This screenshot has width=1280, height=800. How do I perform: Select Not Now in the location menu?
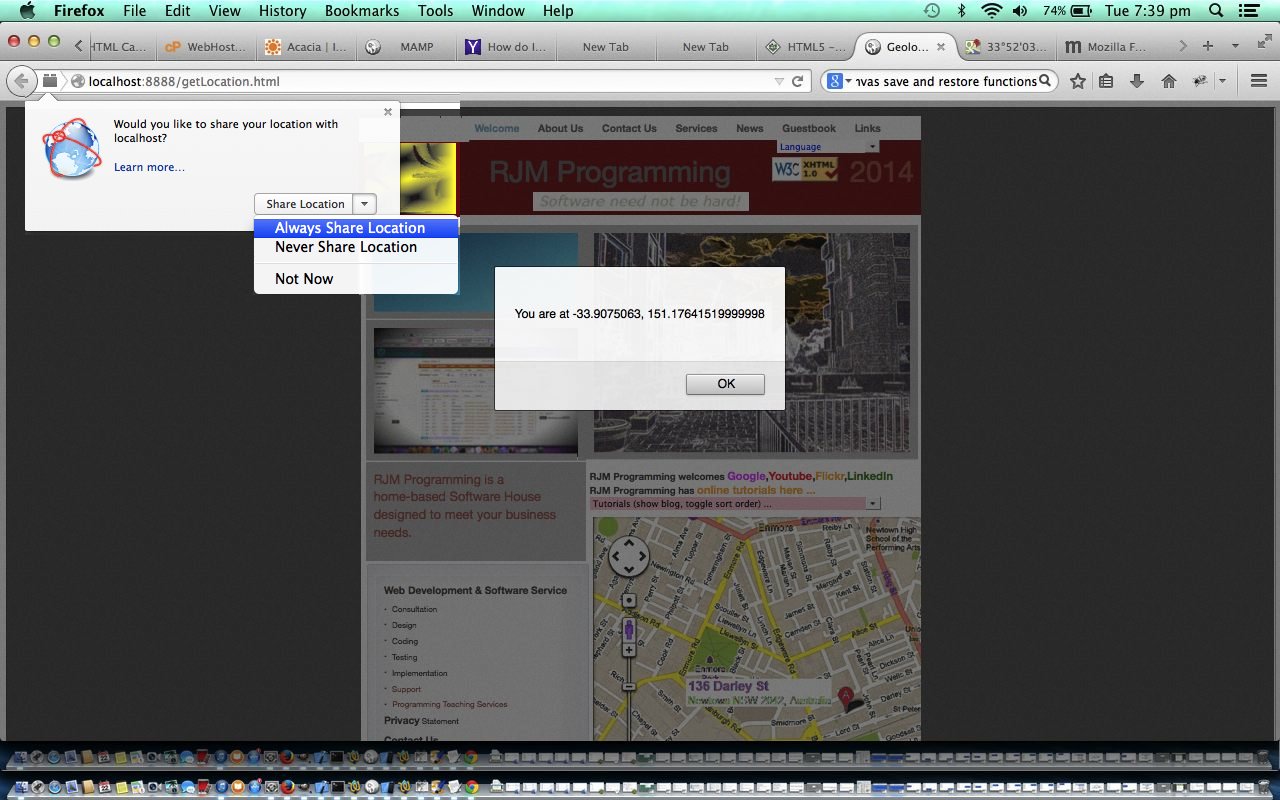tap(356, 279)
